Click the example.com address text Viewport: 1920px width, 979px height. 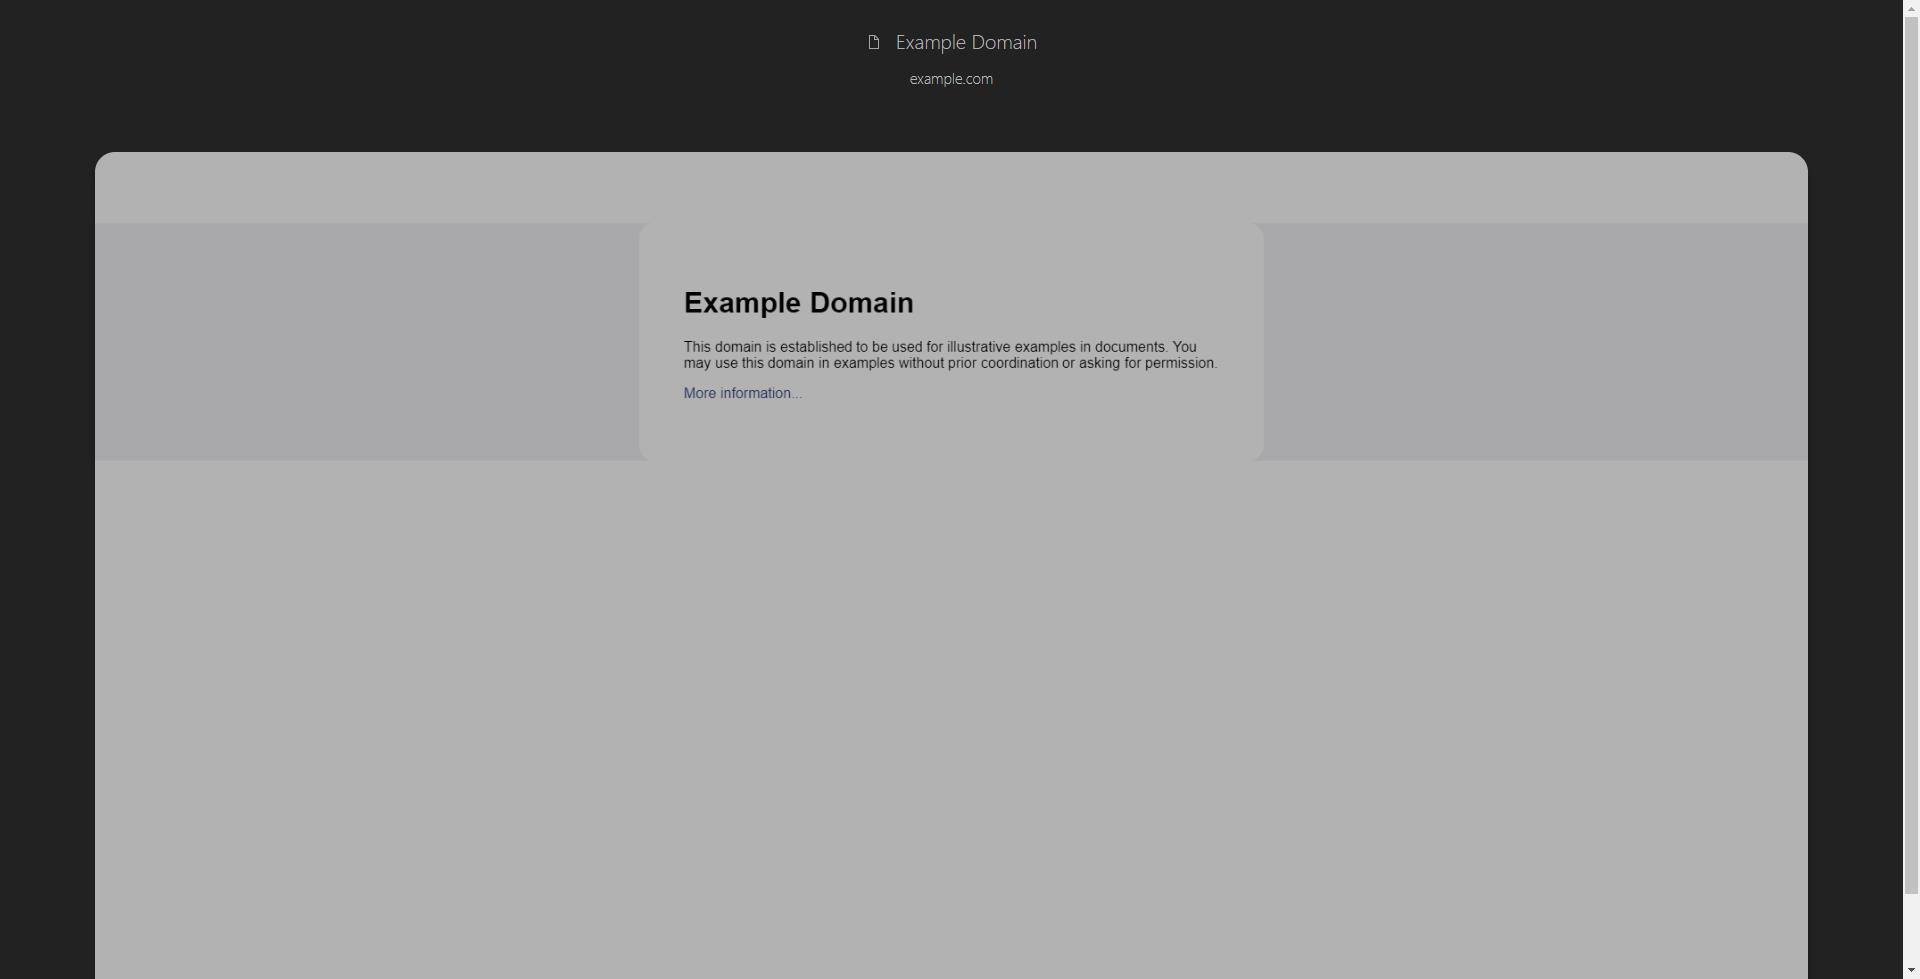(x=951, y=79)
